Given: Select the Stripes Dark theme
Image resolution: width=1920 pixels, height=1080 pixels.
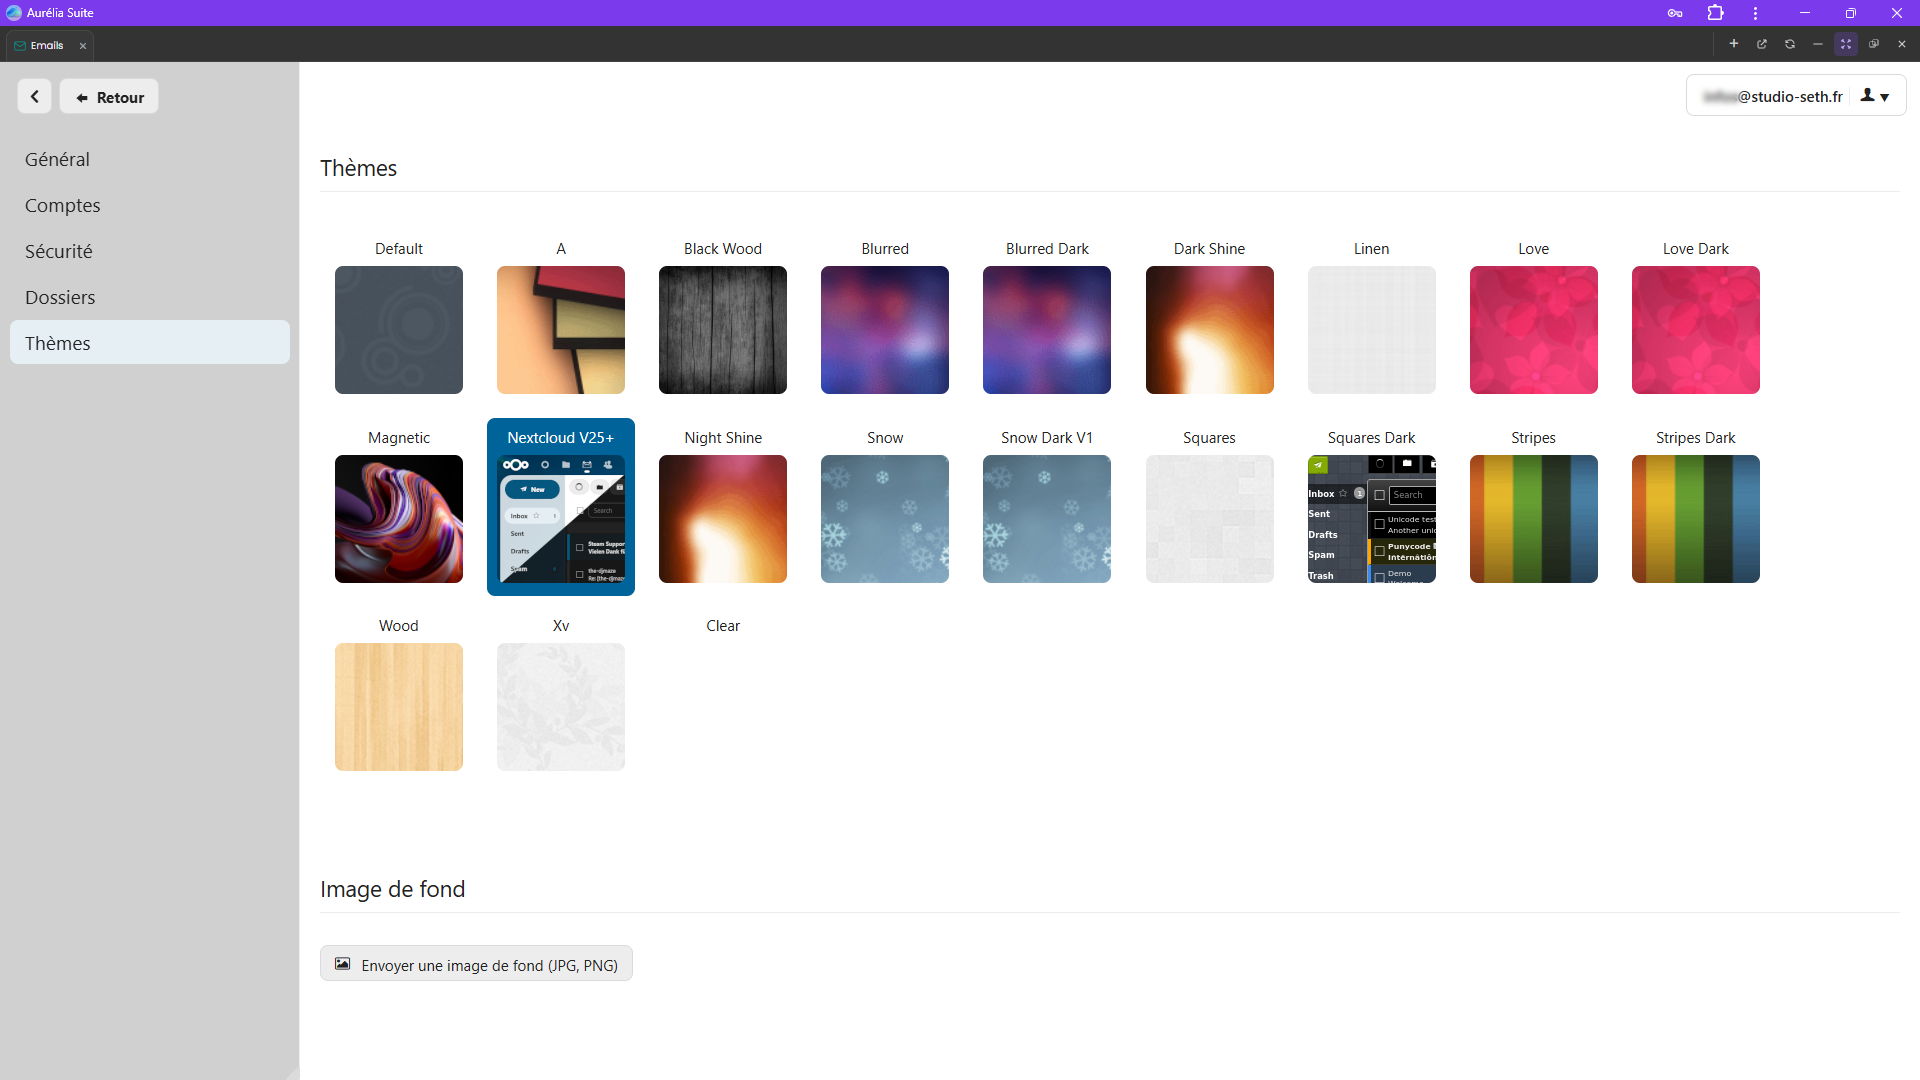Looking at the screenshot, I should click(1696, 519).
